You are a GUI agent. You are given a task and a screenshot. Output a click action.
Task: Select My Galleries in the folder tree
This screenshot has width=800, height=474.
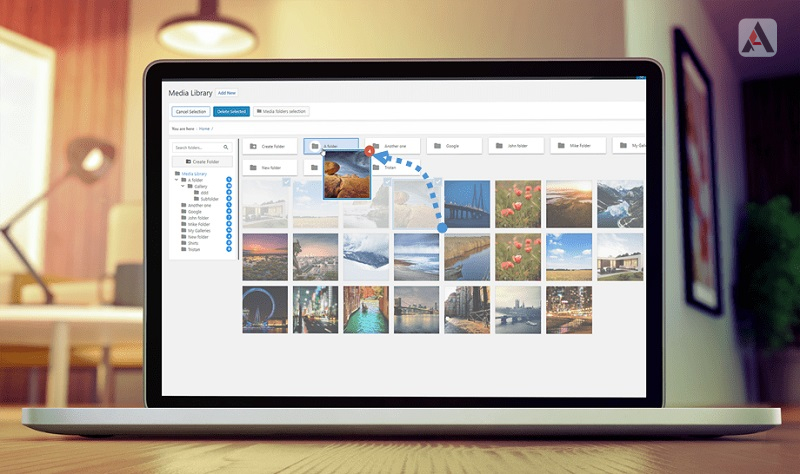(x=200, y=230)
